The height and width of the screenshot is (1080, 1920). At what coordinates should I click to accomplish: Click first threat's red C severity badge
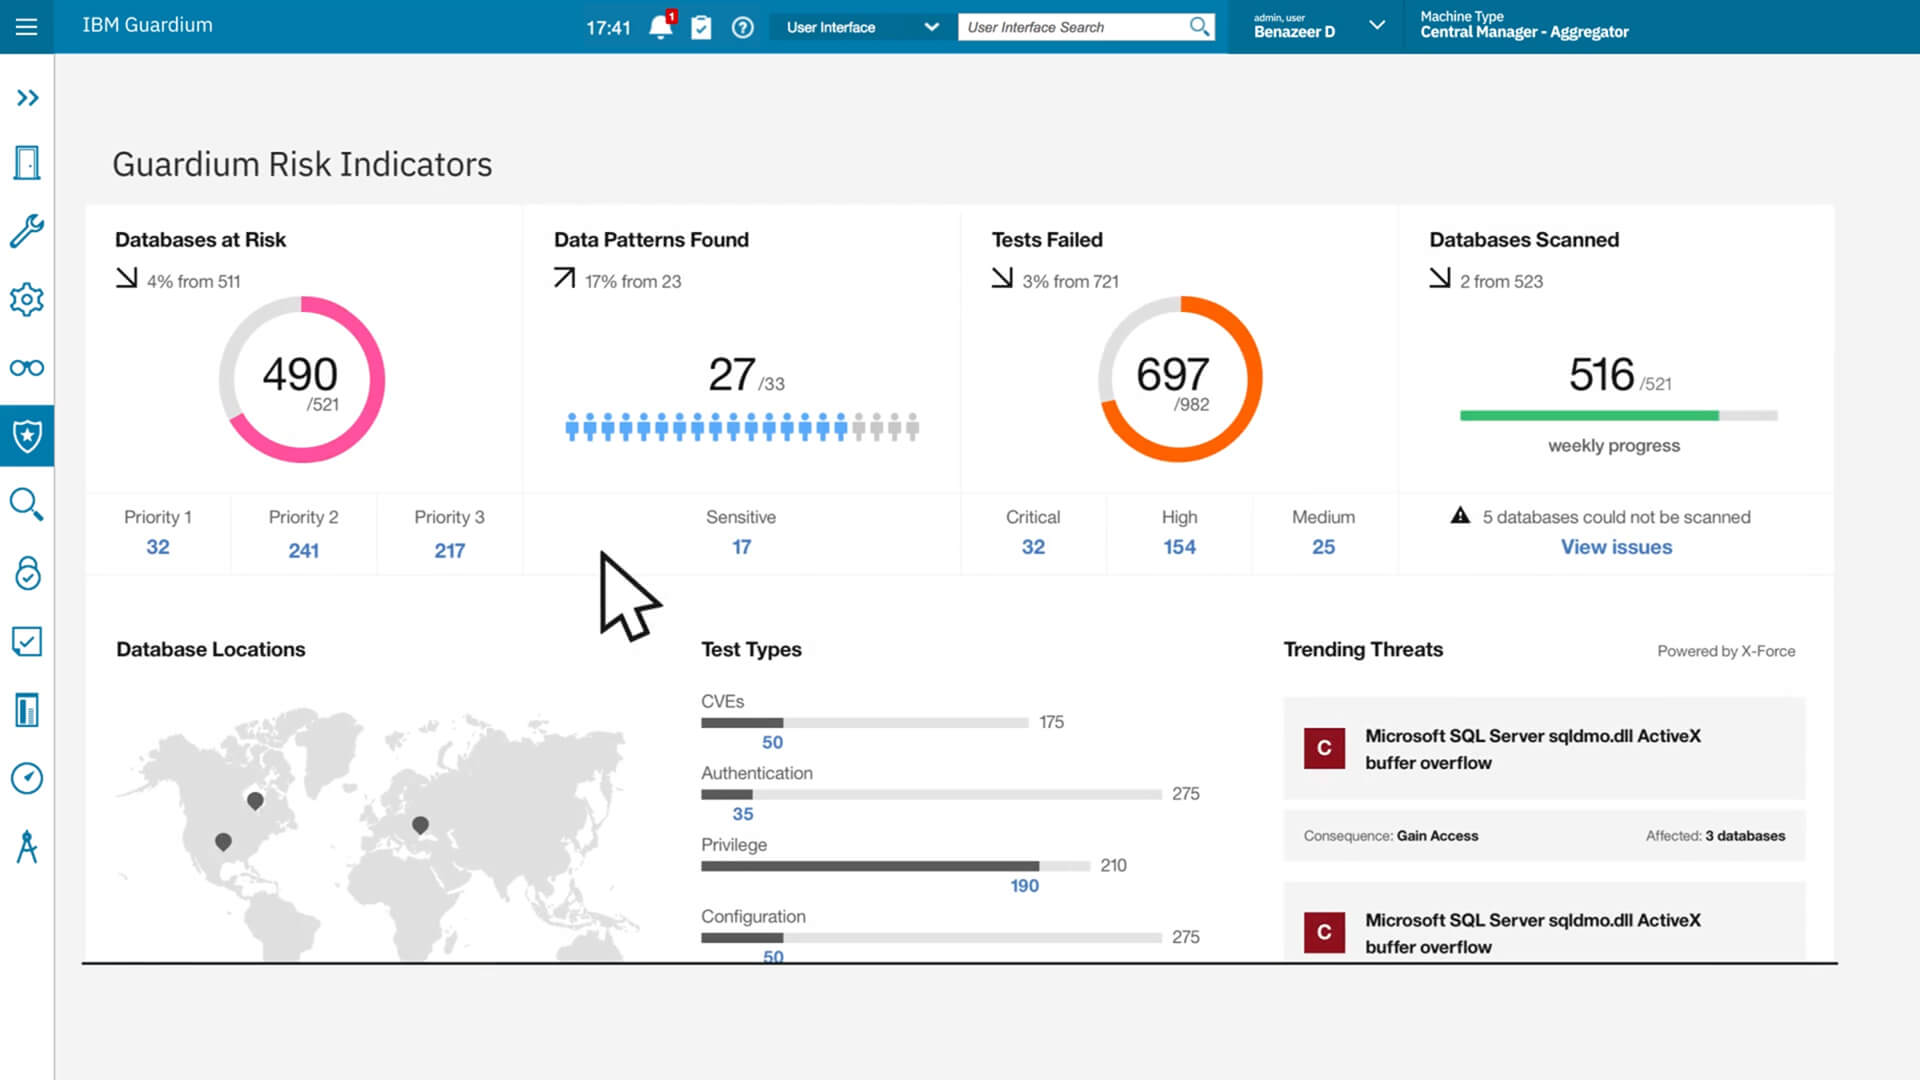(1324, 748)
